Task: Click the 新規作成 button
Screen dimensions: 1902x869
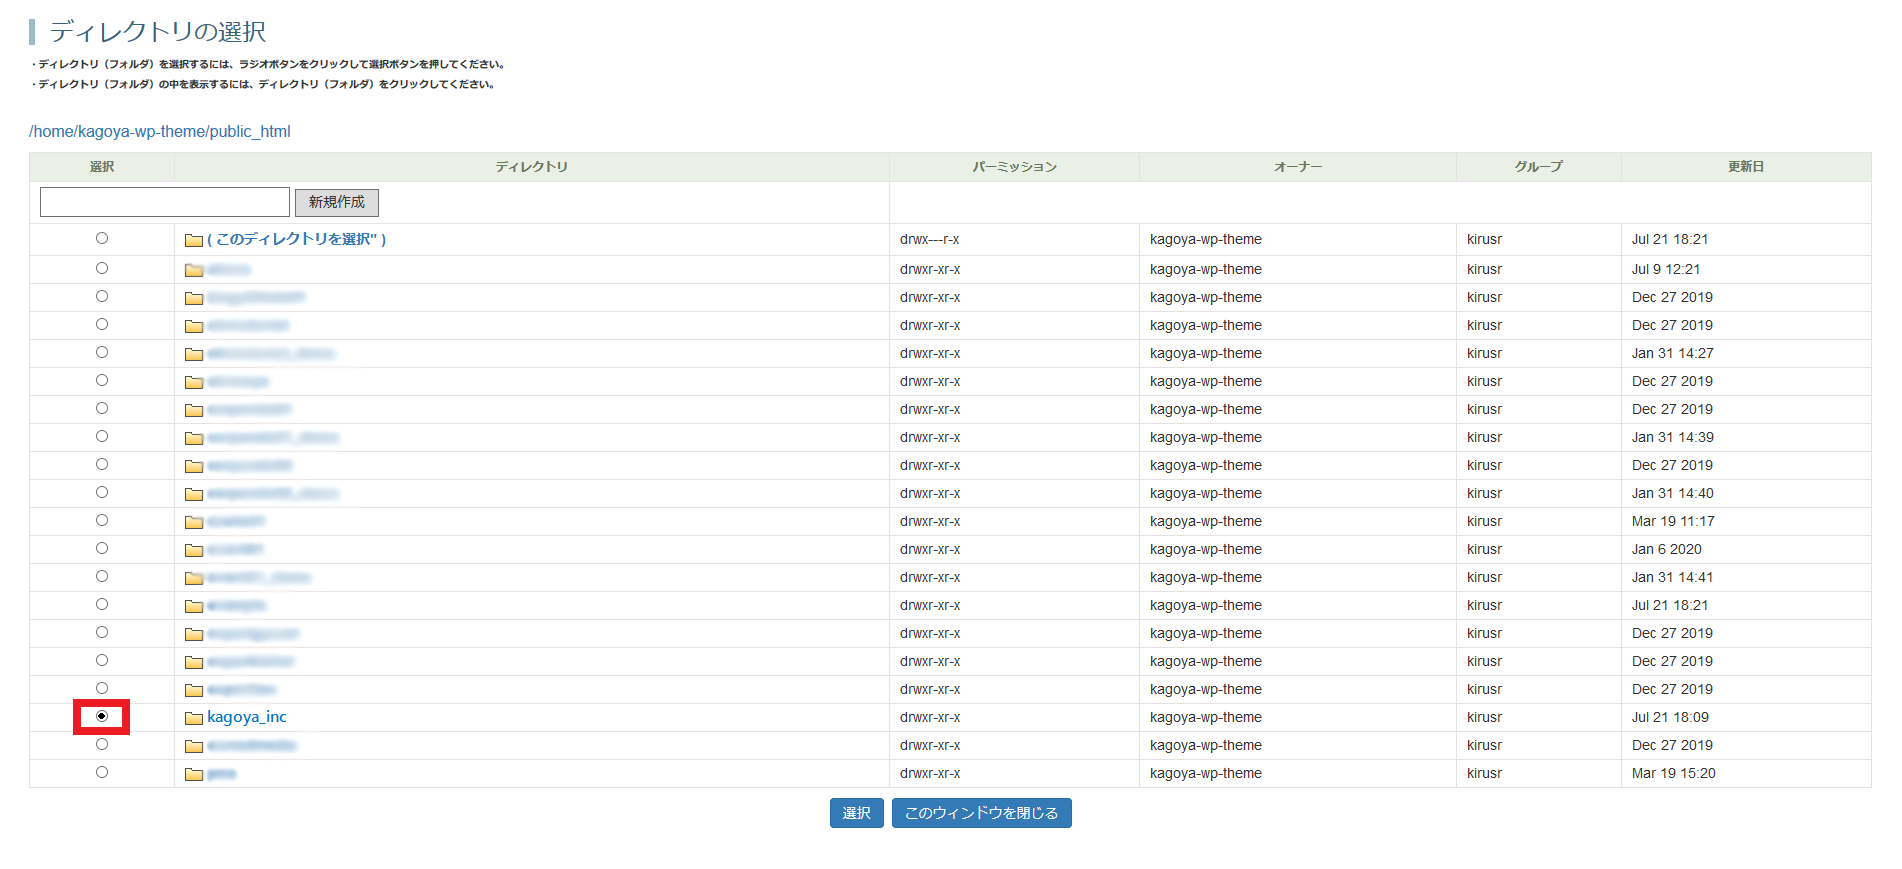Action: coord(337,202)
